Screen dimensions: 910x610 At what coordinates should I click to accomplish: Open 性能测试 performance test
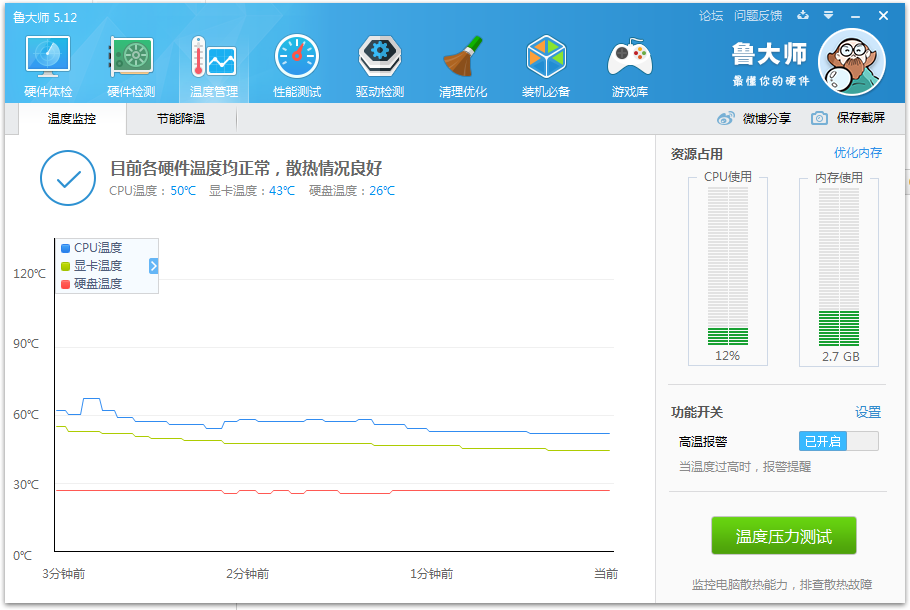(x=297, y=66)
